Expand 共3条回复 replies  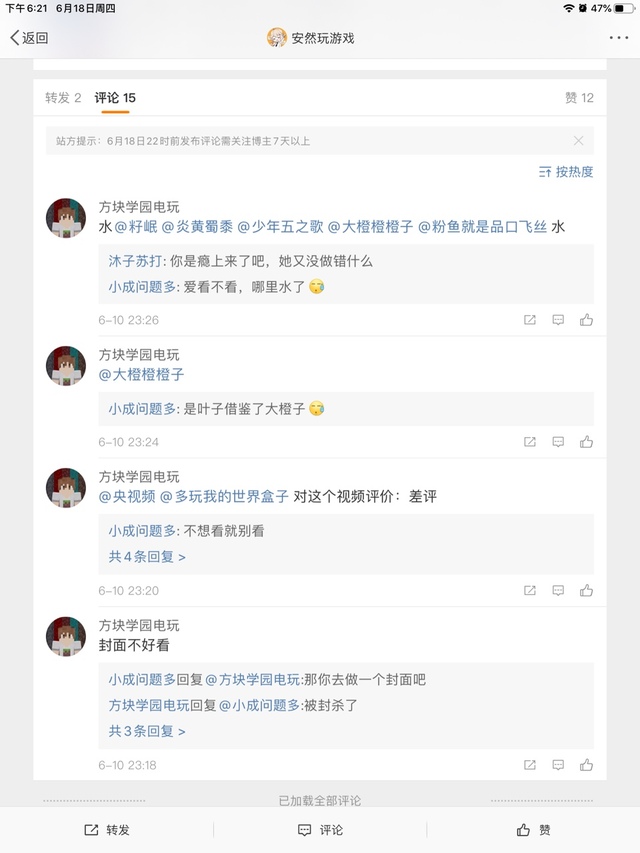[x=147, y=731]
